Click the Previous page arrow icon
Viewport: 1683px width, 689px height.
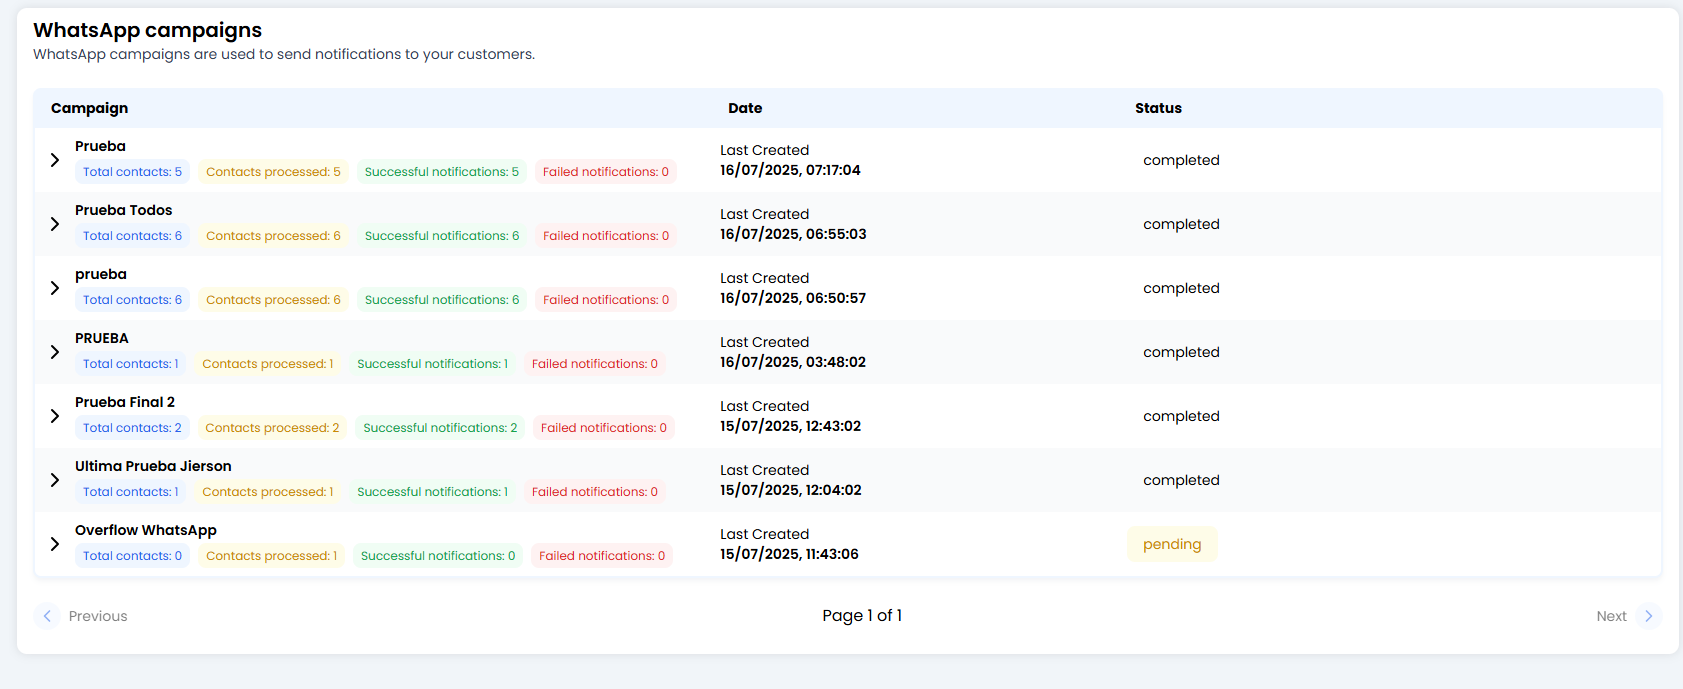click(x=47, y=616)
